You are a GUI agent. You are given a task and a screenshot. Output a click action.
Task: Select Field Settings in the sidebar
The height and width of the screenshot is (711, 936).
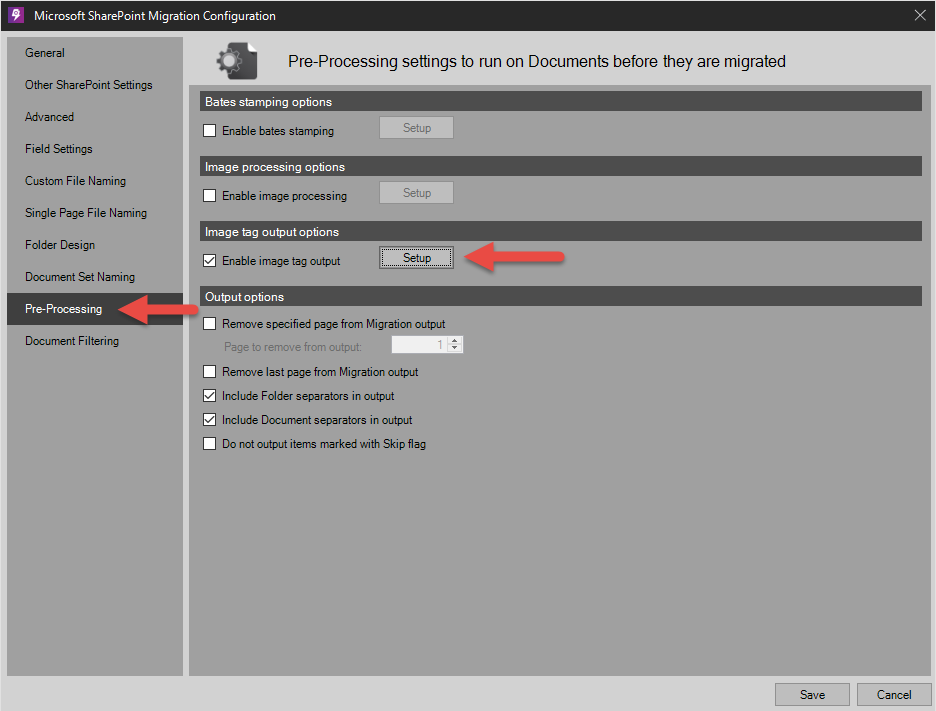click(x=95, y=149)
